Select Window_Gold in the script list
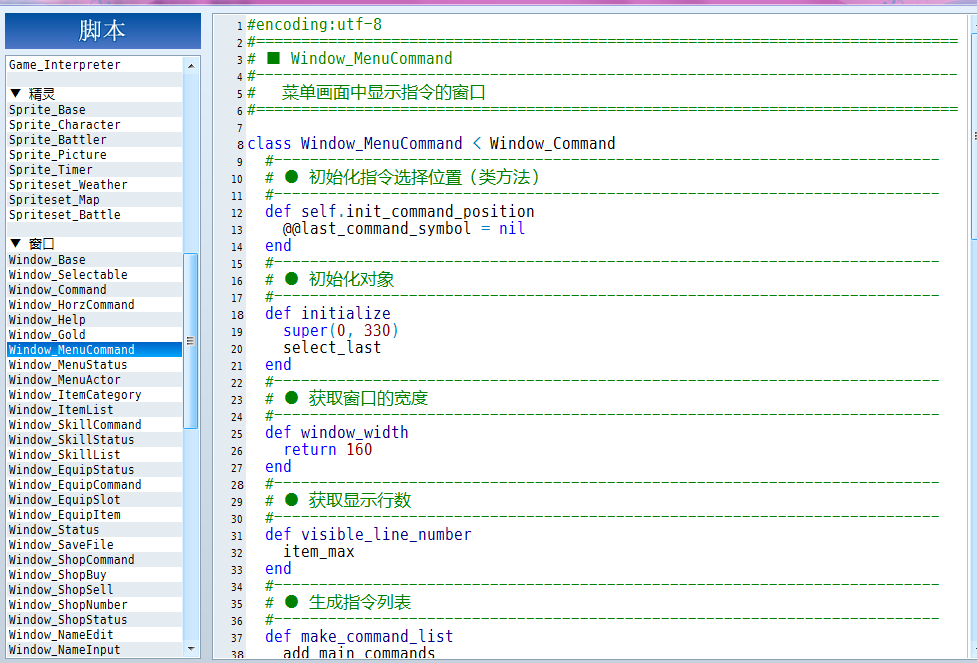This screenshot has width=977, height=663. pyautogui.click(x=95, y=335)
